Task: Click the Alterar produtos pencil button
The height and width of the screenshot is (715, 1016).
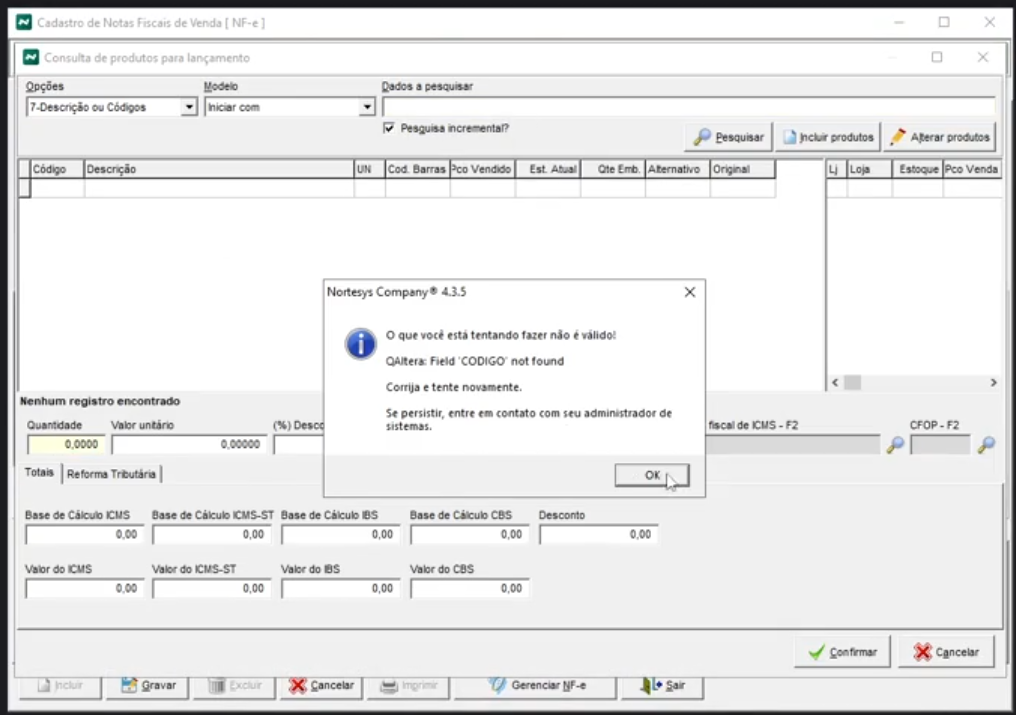Action: pyautogui.click(x=939, y=137)
